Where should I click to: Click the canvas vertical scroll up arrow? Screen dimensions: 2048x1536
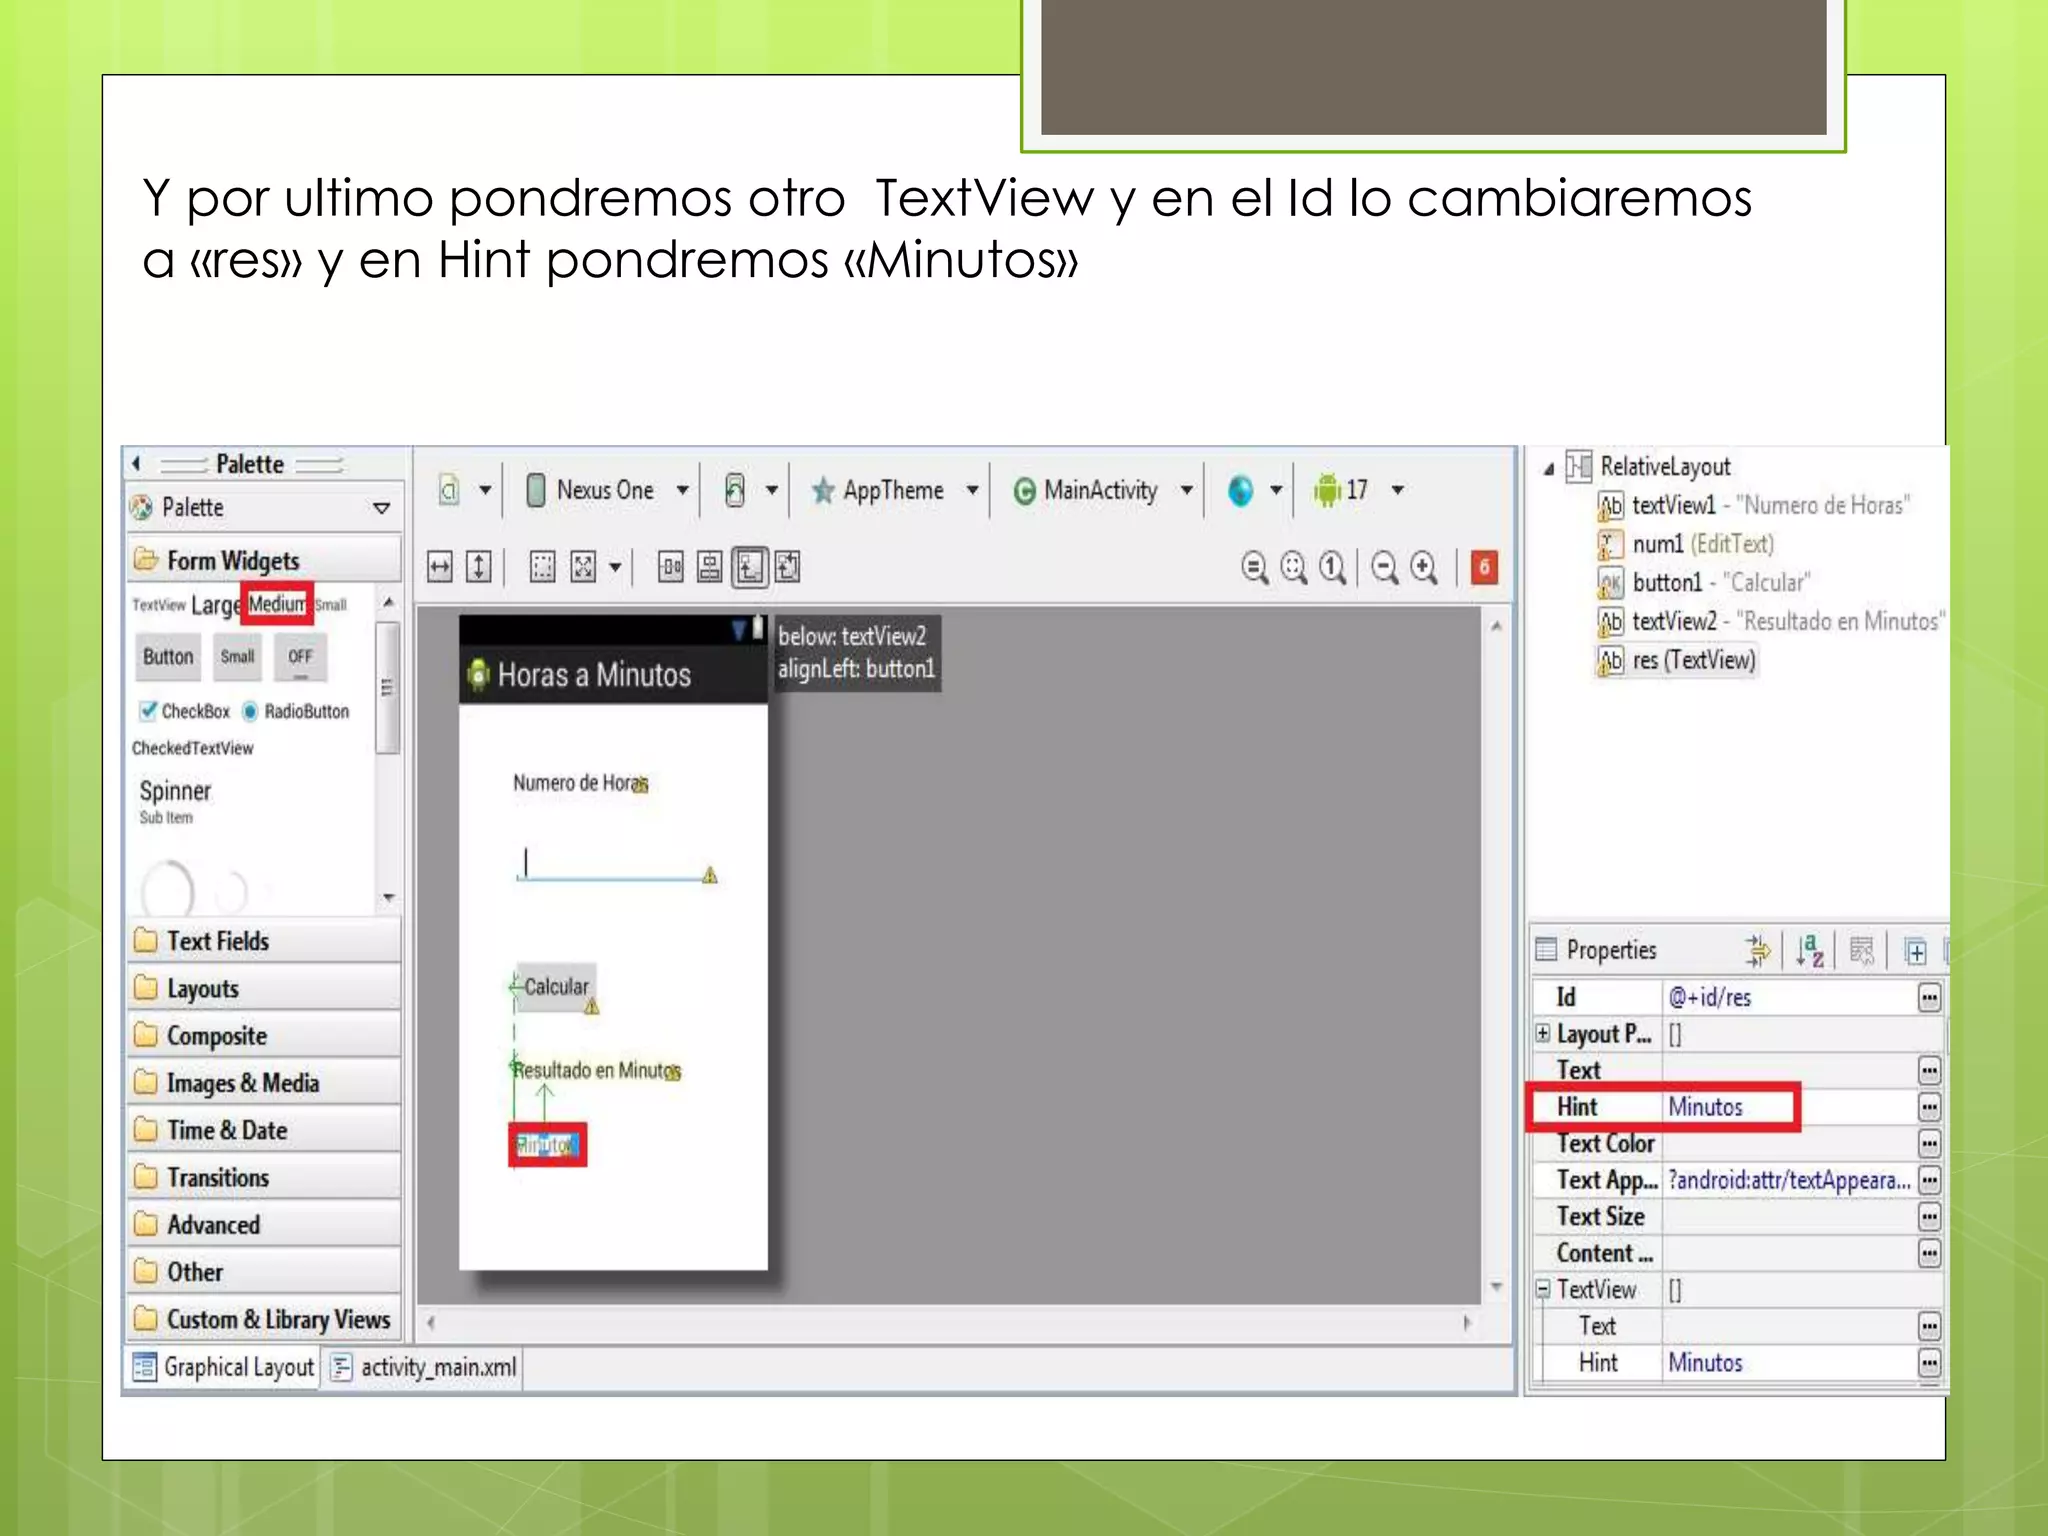tap(1496, 627)
